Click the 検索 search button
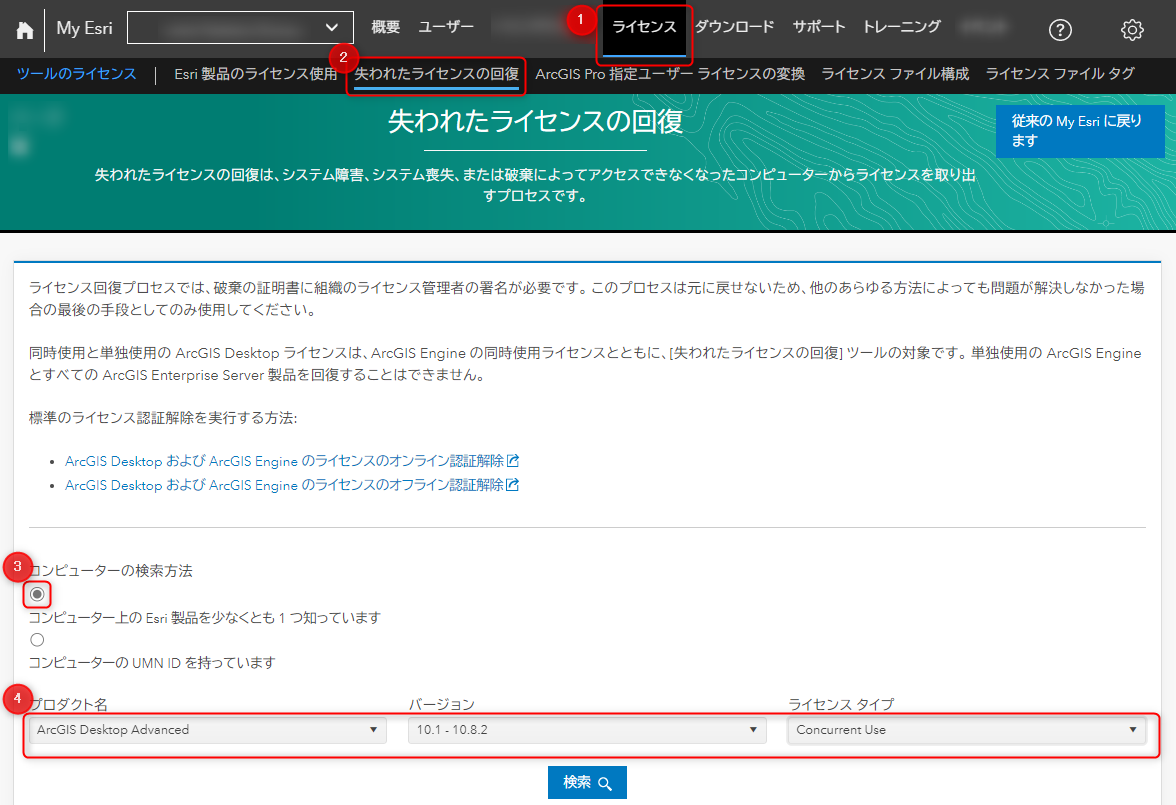1176x805 pixels. [587, 782]
